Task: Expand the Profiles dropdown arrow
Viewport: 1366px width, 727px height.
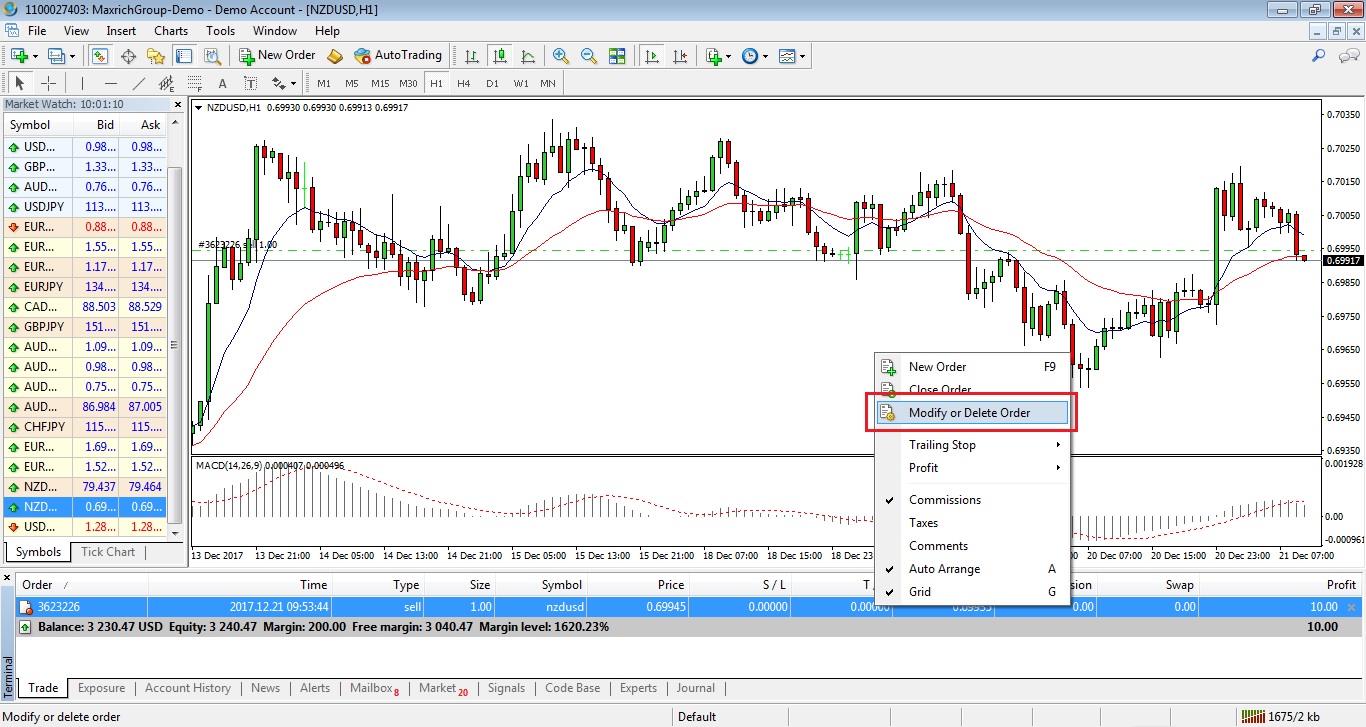Action: pyautogui.click(x=72, y=57)
